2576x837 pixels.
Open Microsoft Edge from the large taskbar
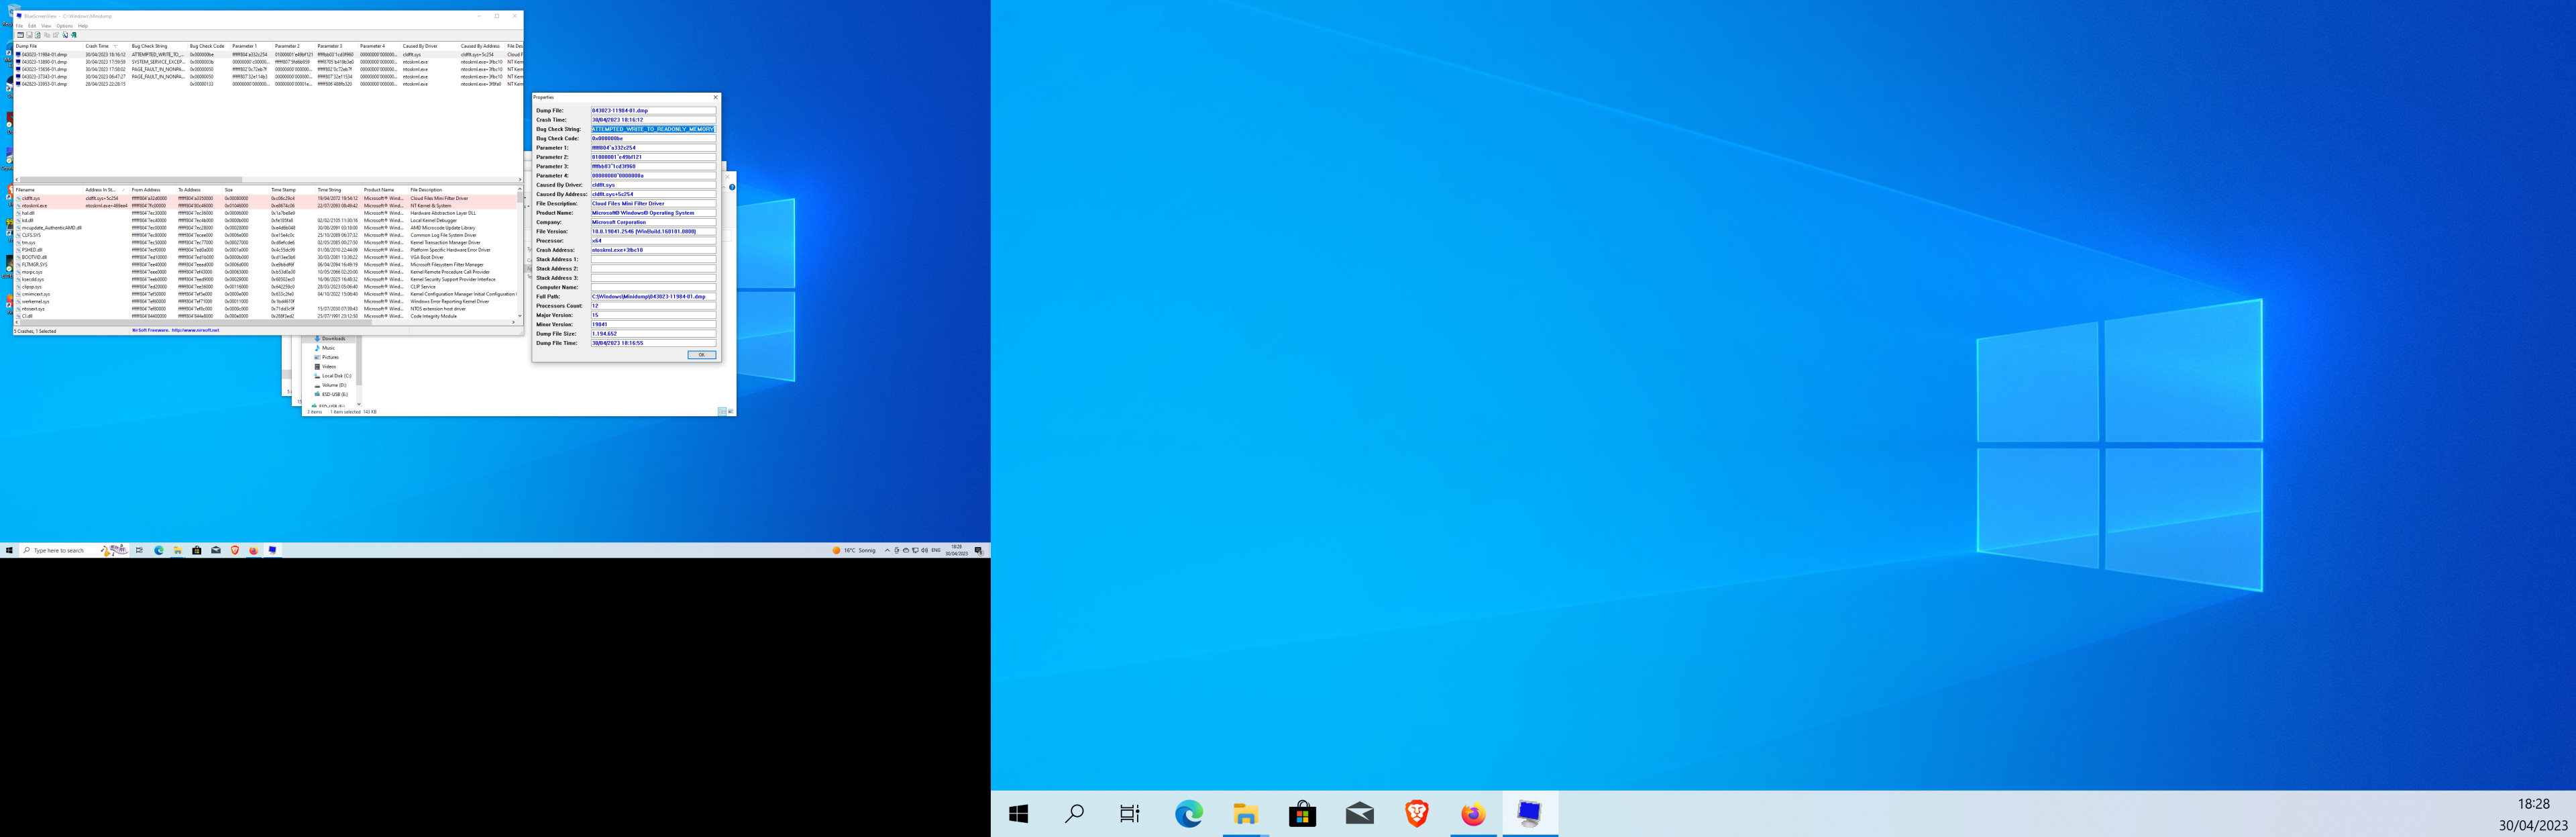tap(1188, 813)
